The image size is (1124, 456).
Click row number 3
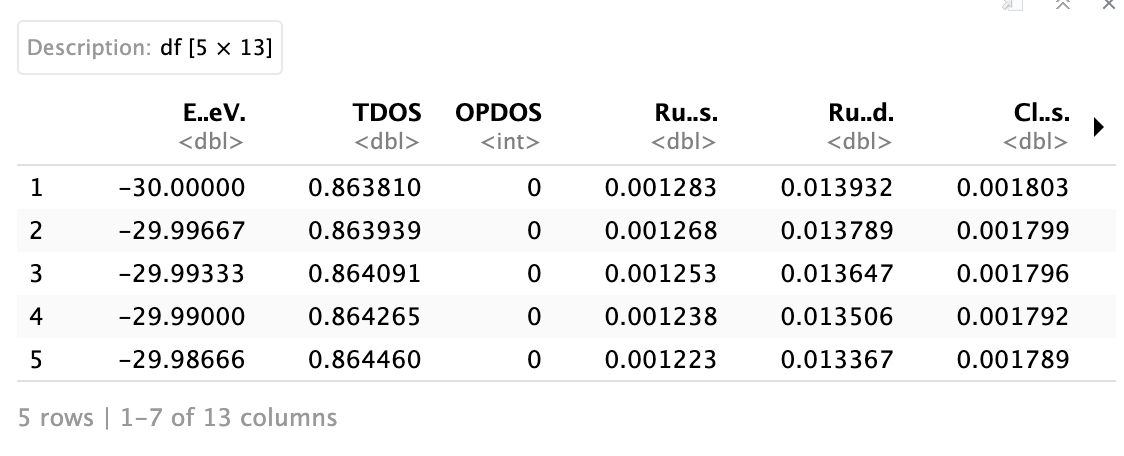[x=36, y=274]
